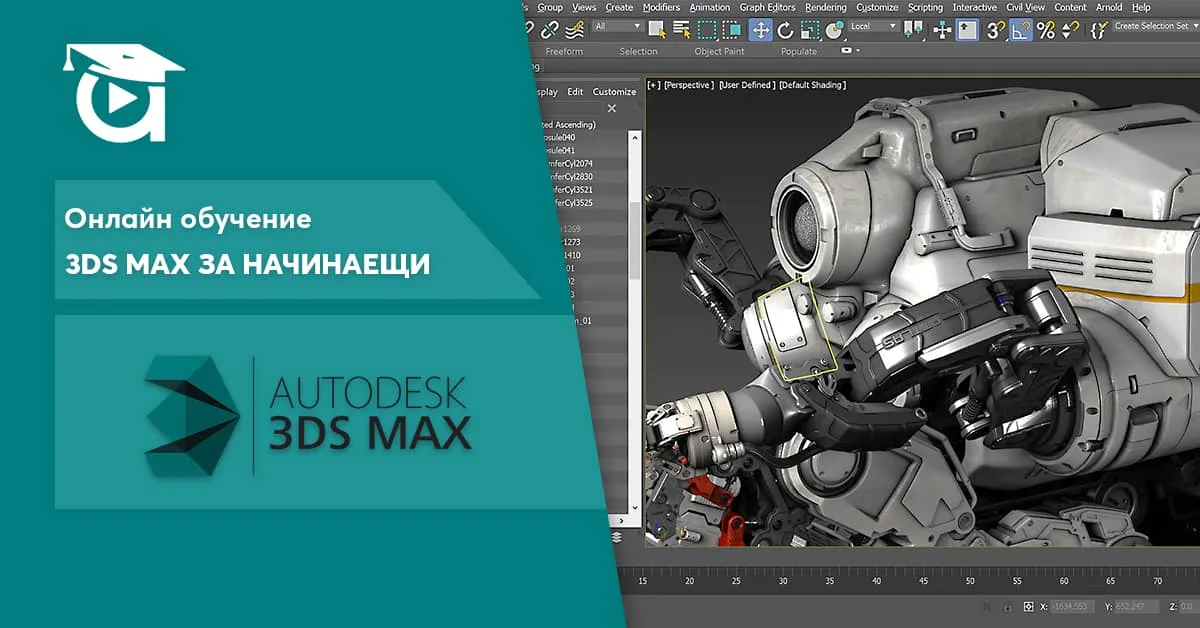
Task: Open the Rendering menu
Action: point(826,7)
